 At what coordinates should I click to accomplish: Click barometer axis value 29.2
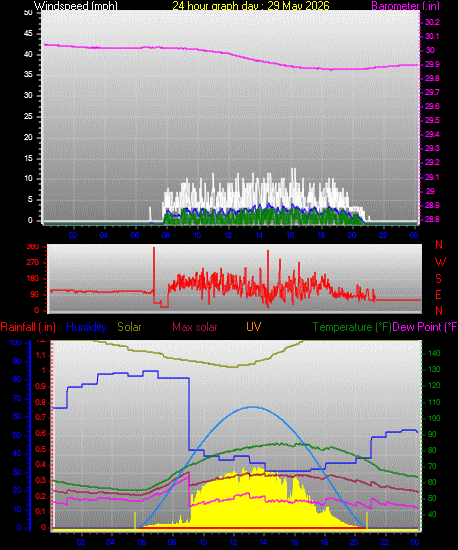pyautogui.click(x=432, y=163)
